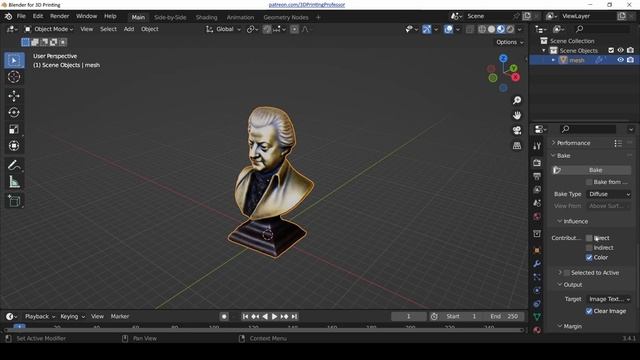Select the Scale tool

pyautogui.click(x=14, y=129)
